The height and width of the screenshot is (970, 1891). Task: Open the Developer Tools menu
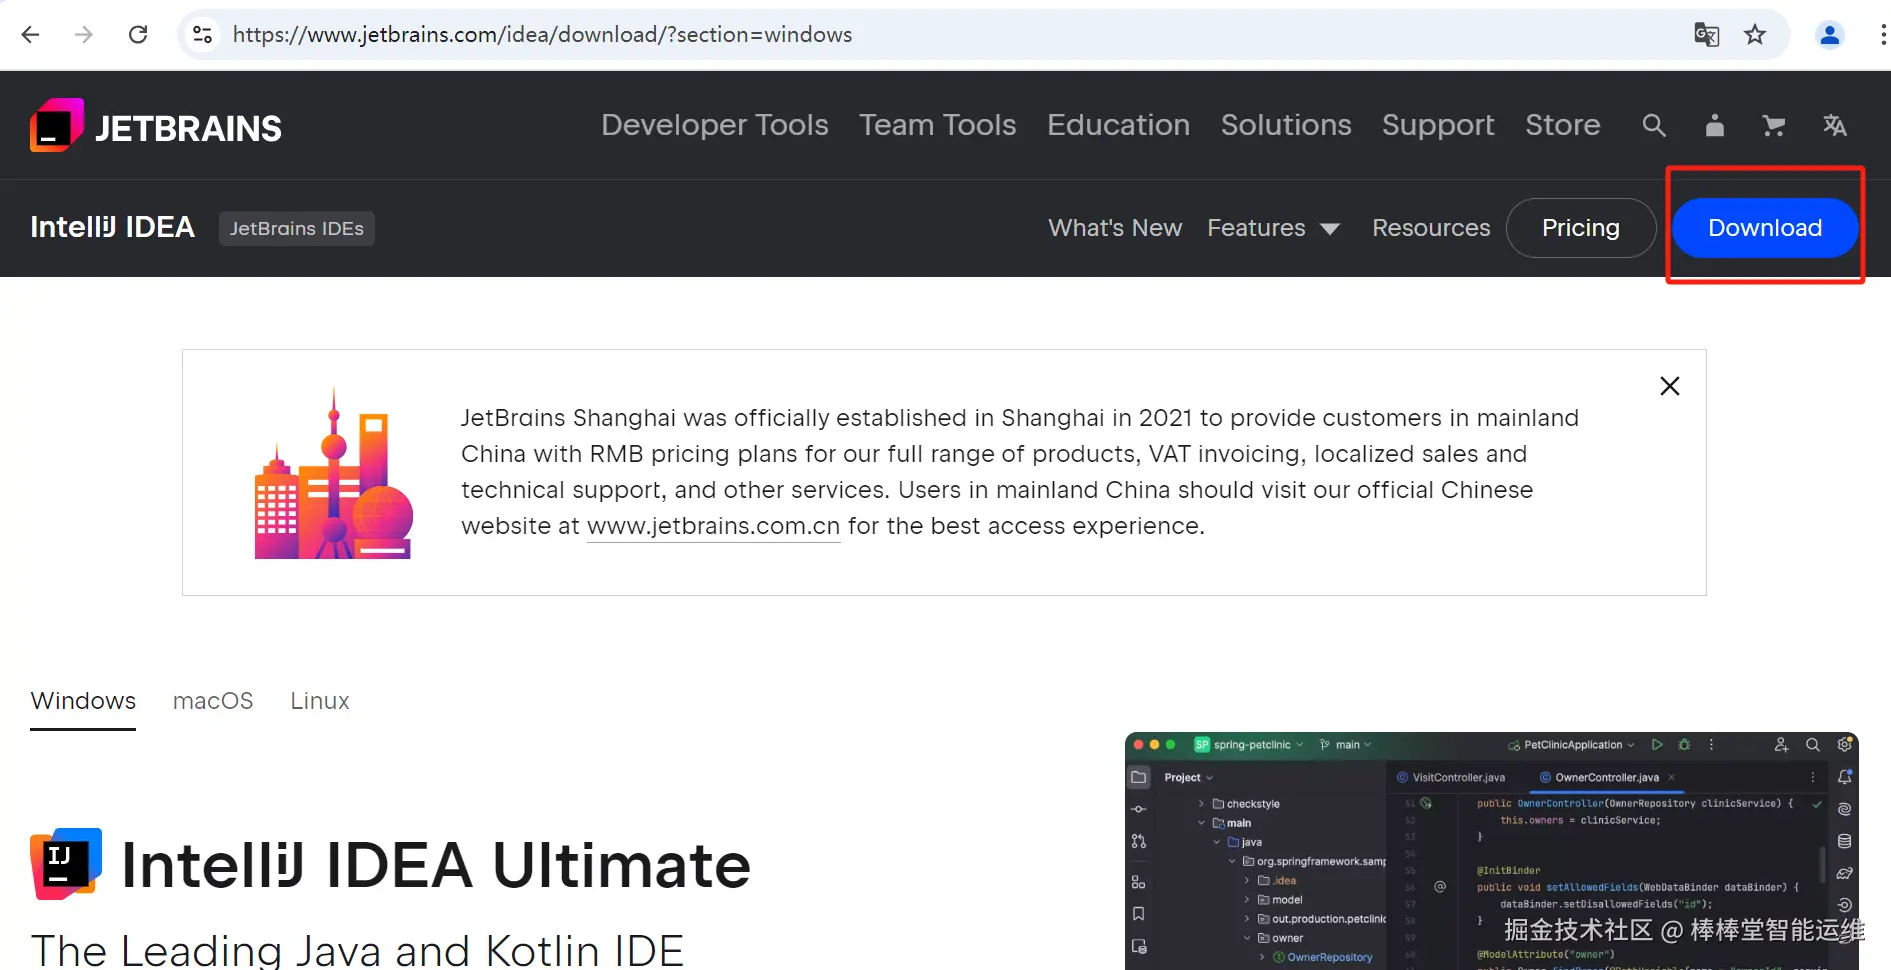coord(715,125)
